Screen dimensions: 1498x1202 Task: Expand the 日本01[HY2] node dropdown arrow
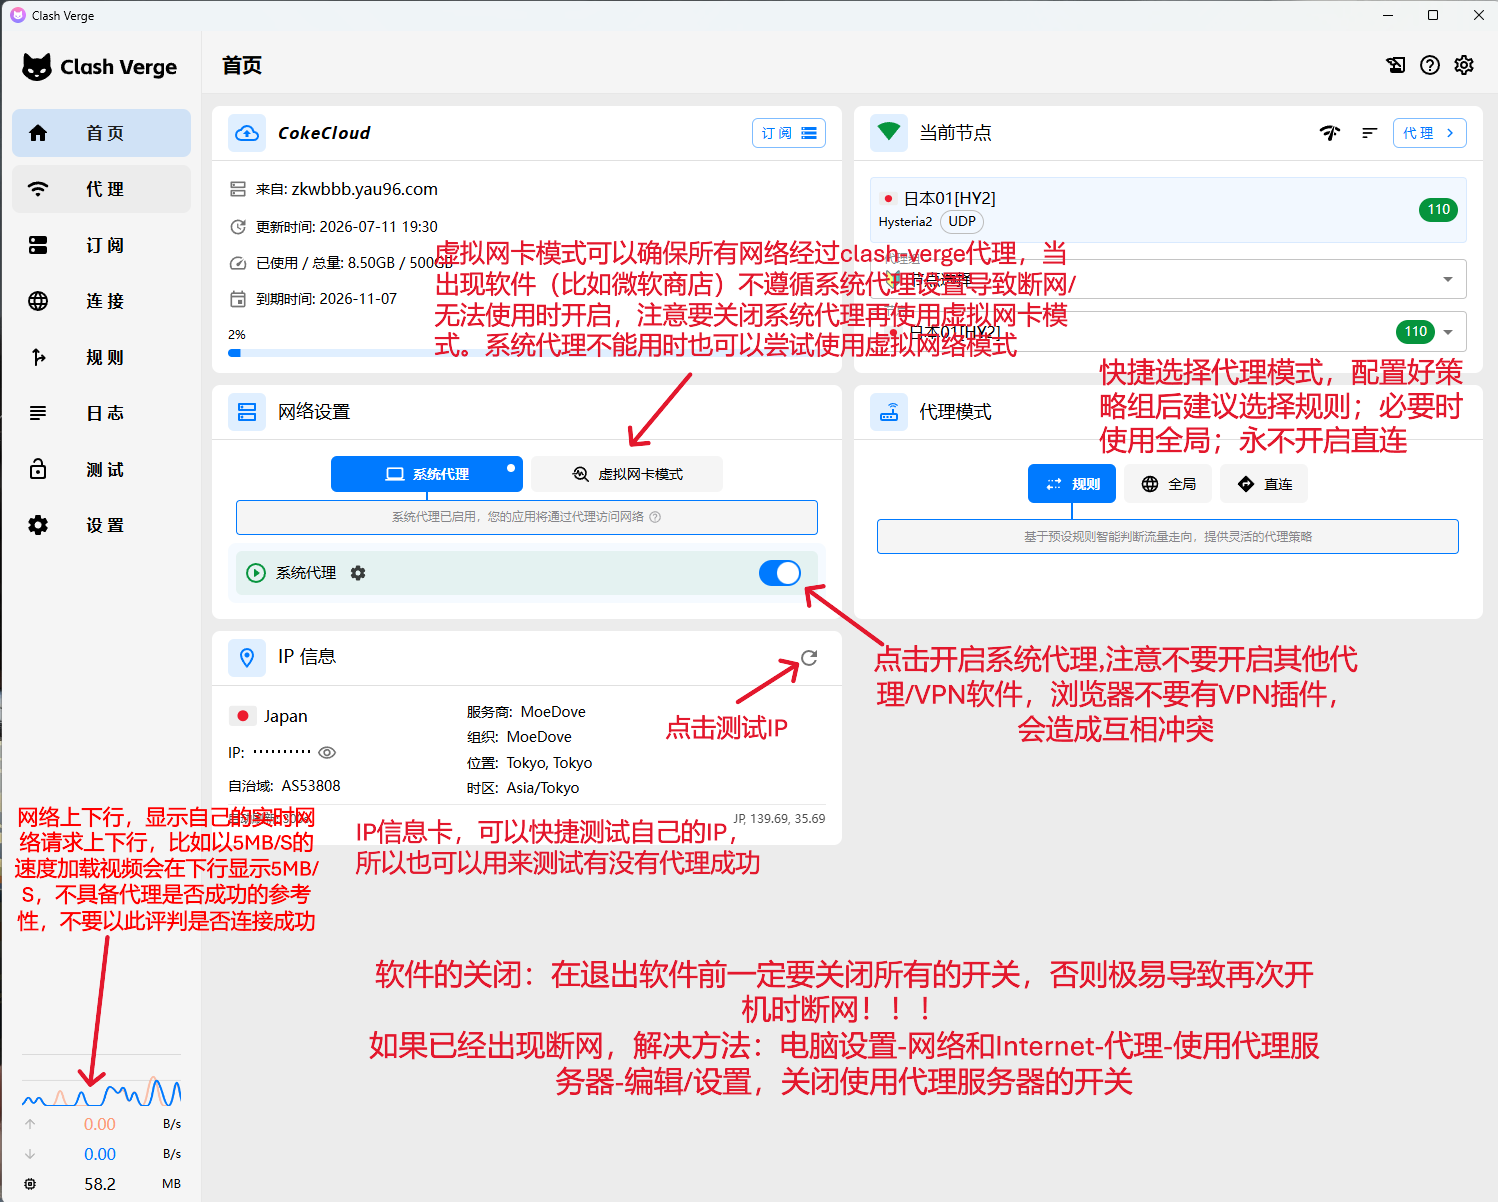click(x=1448, y=332)
